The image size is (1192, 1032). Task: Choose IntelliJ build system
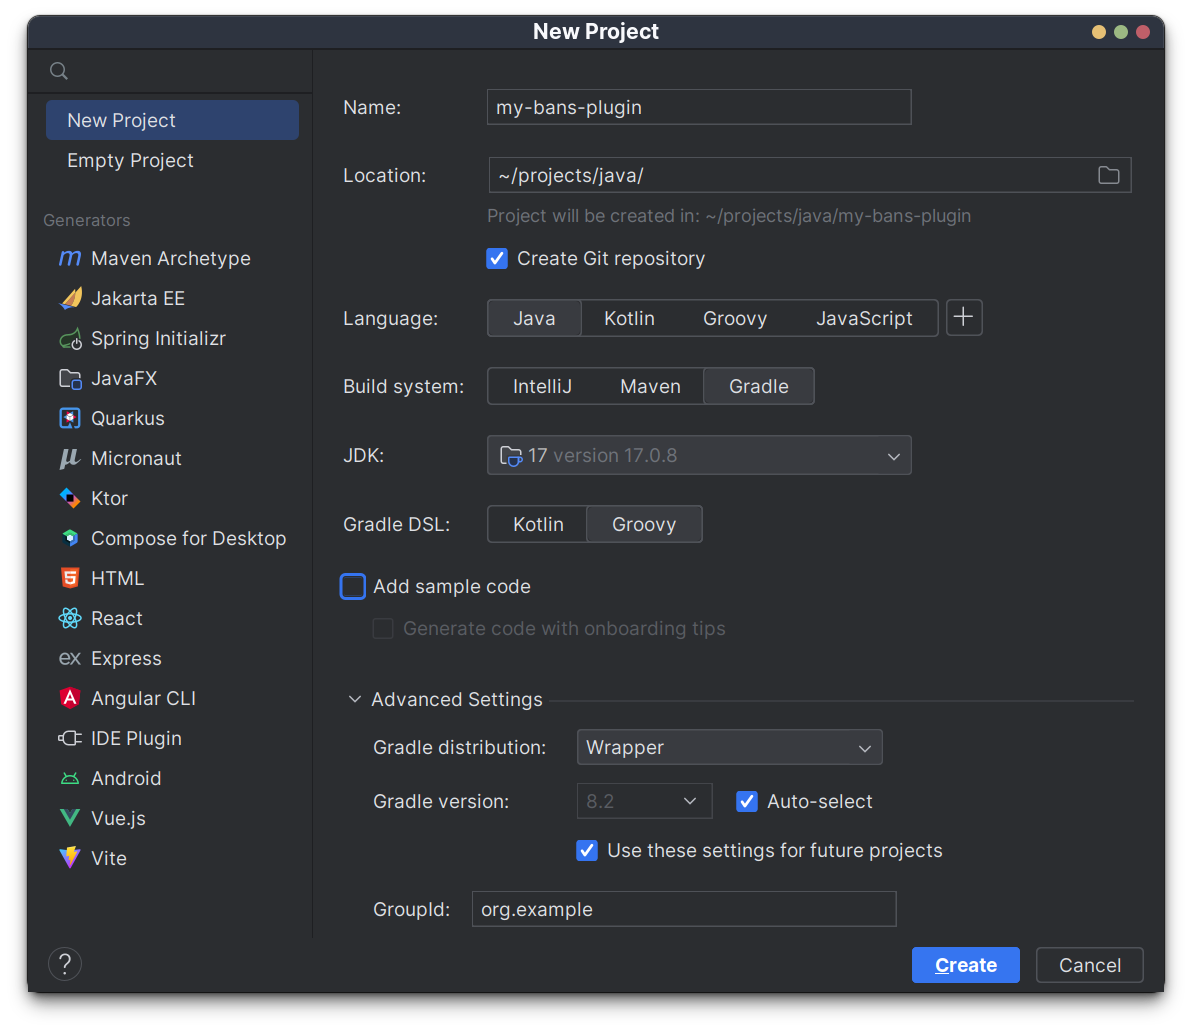(542, 387)
